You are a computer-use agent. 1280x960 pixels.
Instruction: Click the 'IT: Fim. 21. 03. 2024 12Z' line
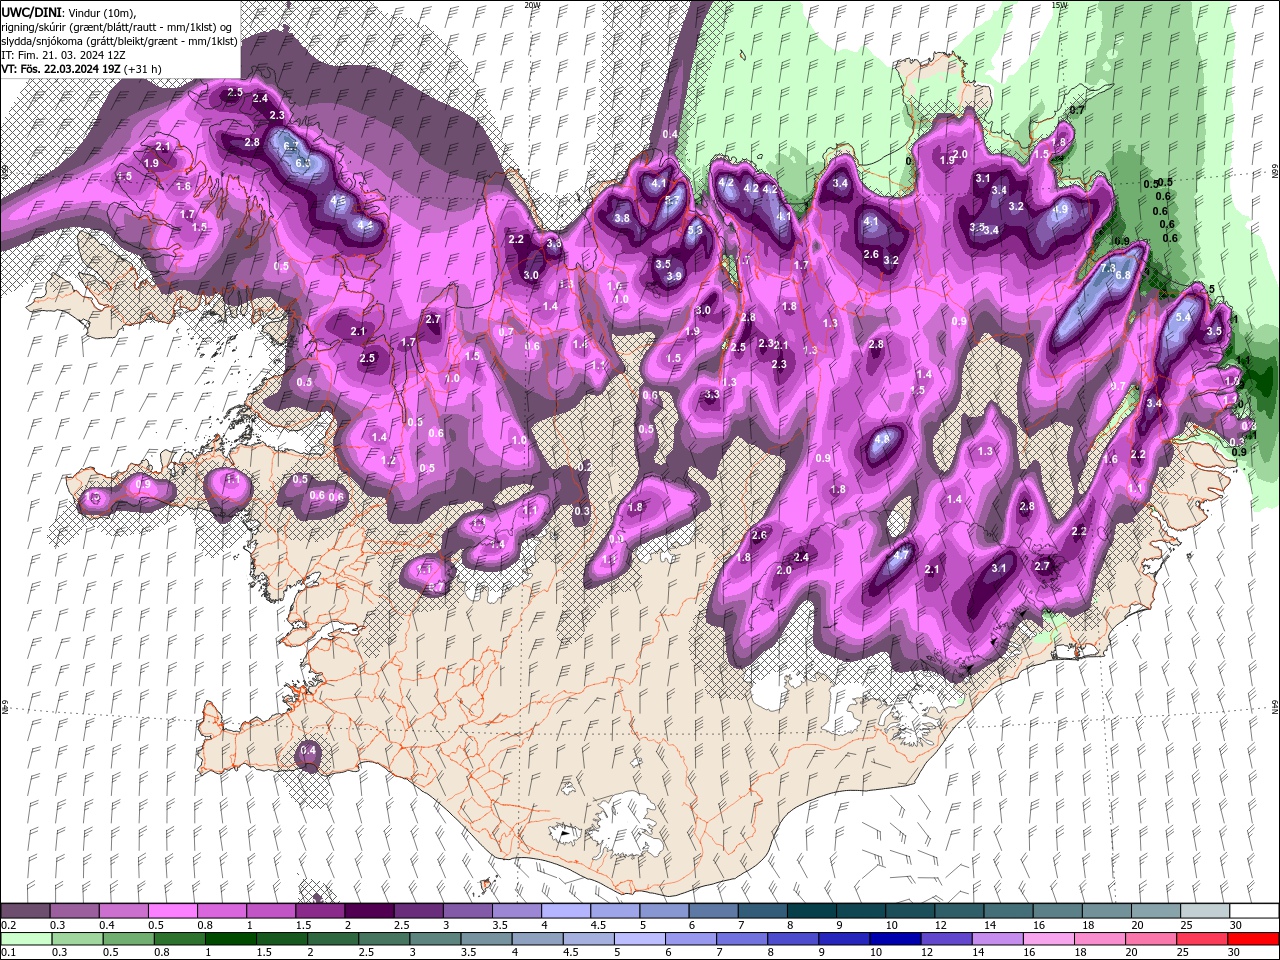[63, 55]
